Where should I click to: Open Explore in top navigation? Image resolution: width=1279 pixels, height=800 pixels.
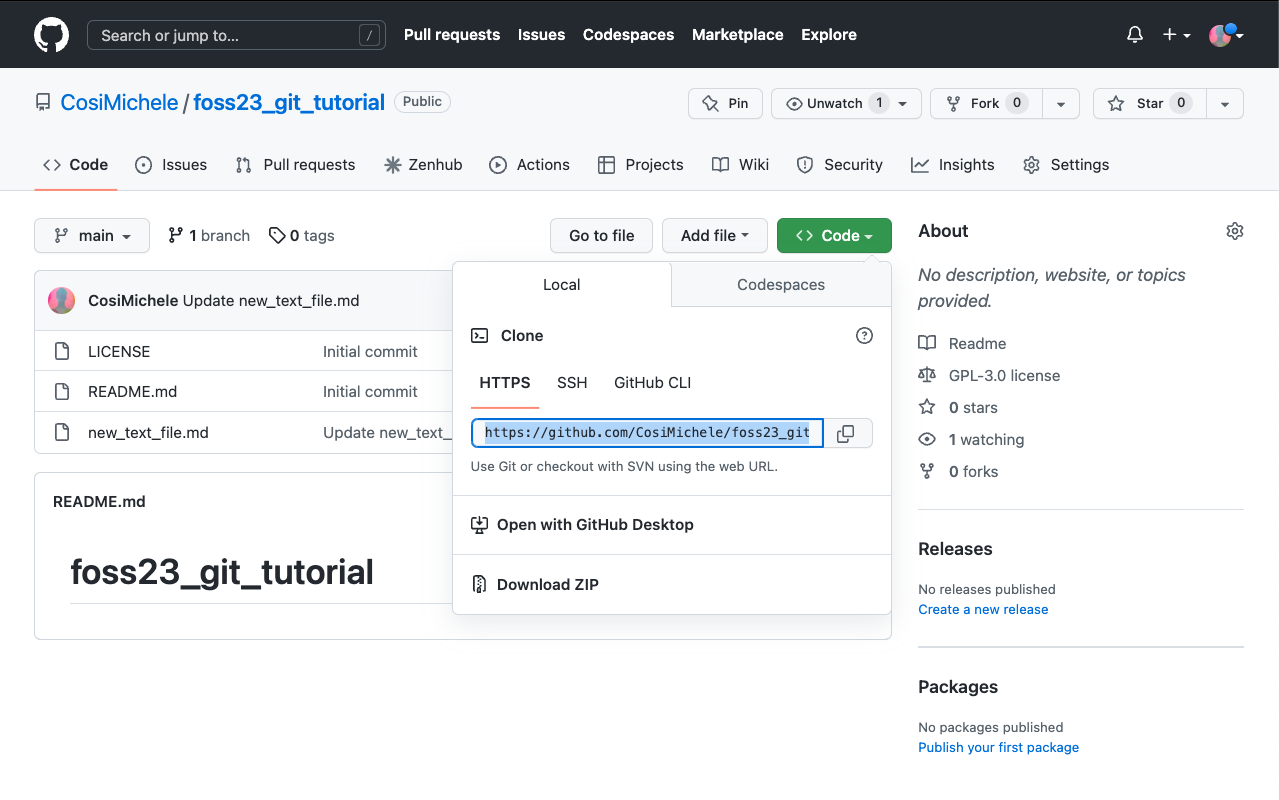pyautogui.click(x=829, y=35)
